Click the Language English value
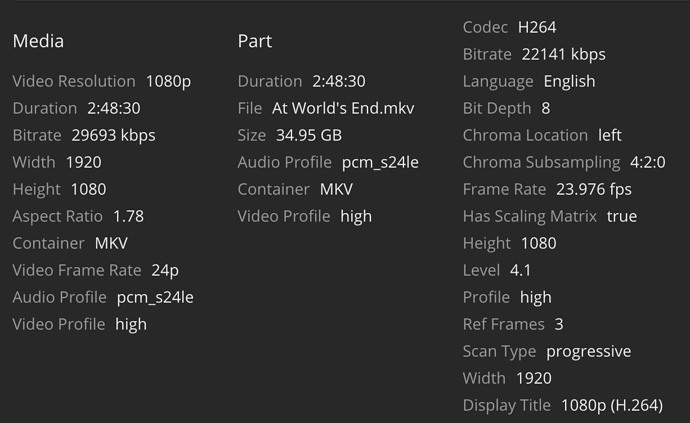Screen dimensions: 690x423 [x=569, y=81]
